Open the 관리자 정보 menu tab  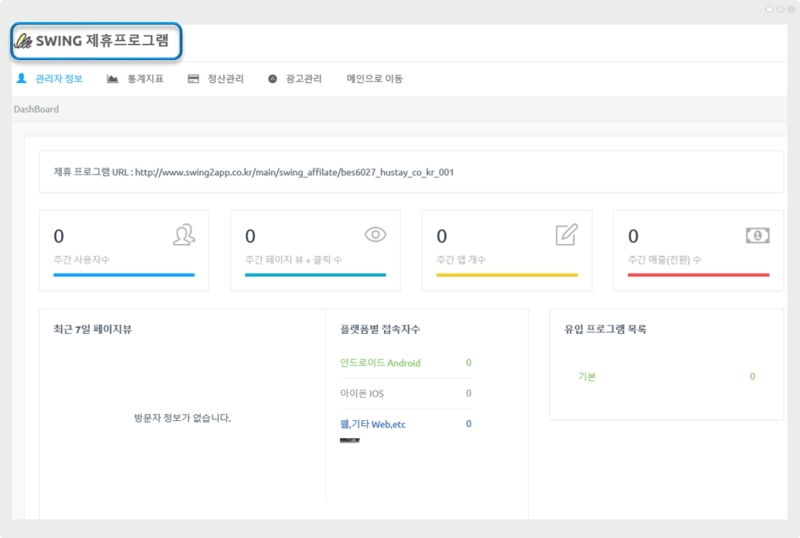59,78
